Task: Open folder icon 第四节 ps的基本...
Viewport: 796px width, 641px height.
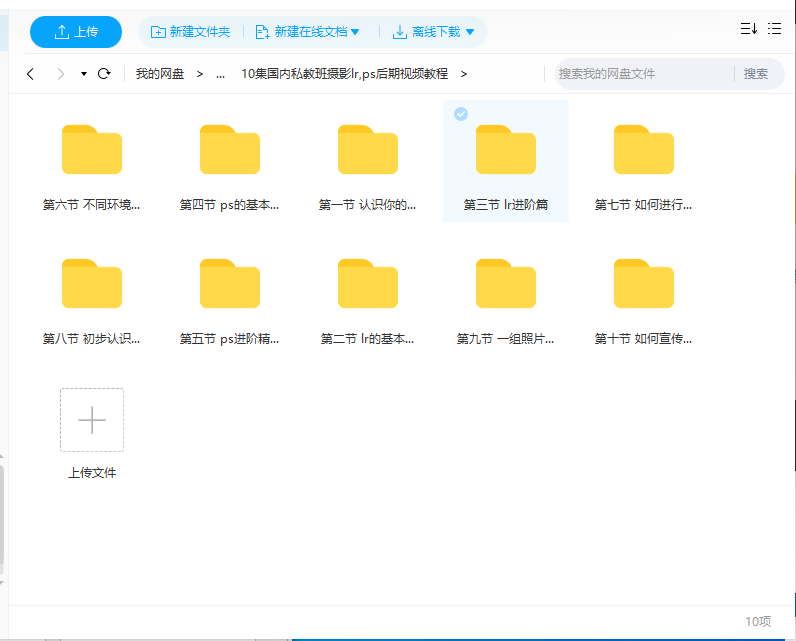Action: point(230,149)
